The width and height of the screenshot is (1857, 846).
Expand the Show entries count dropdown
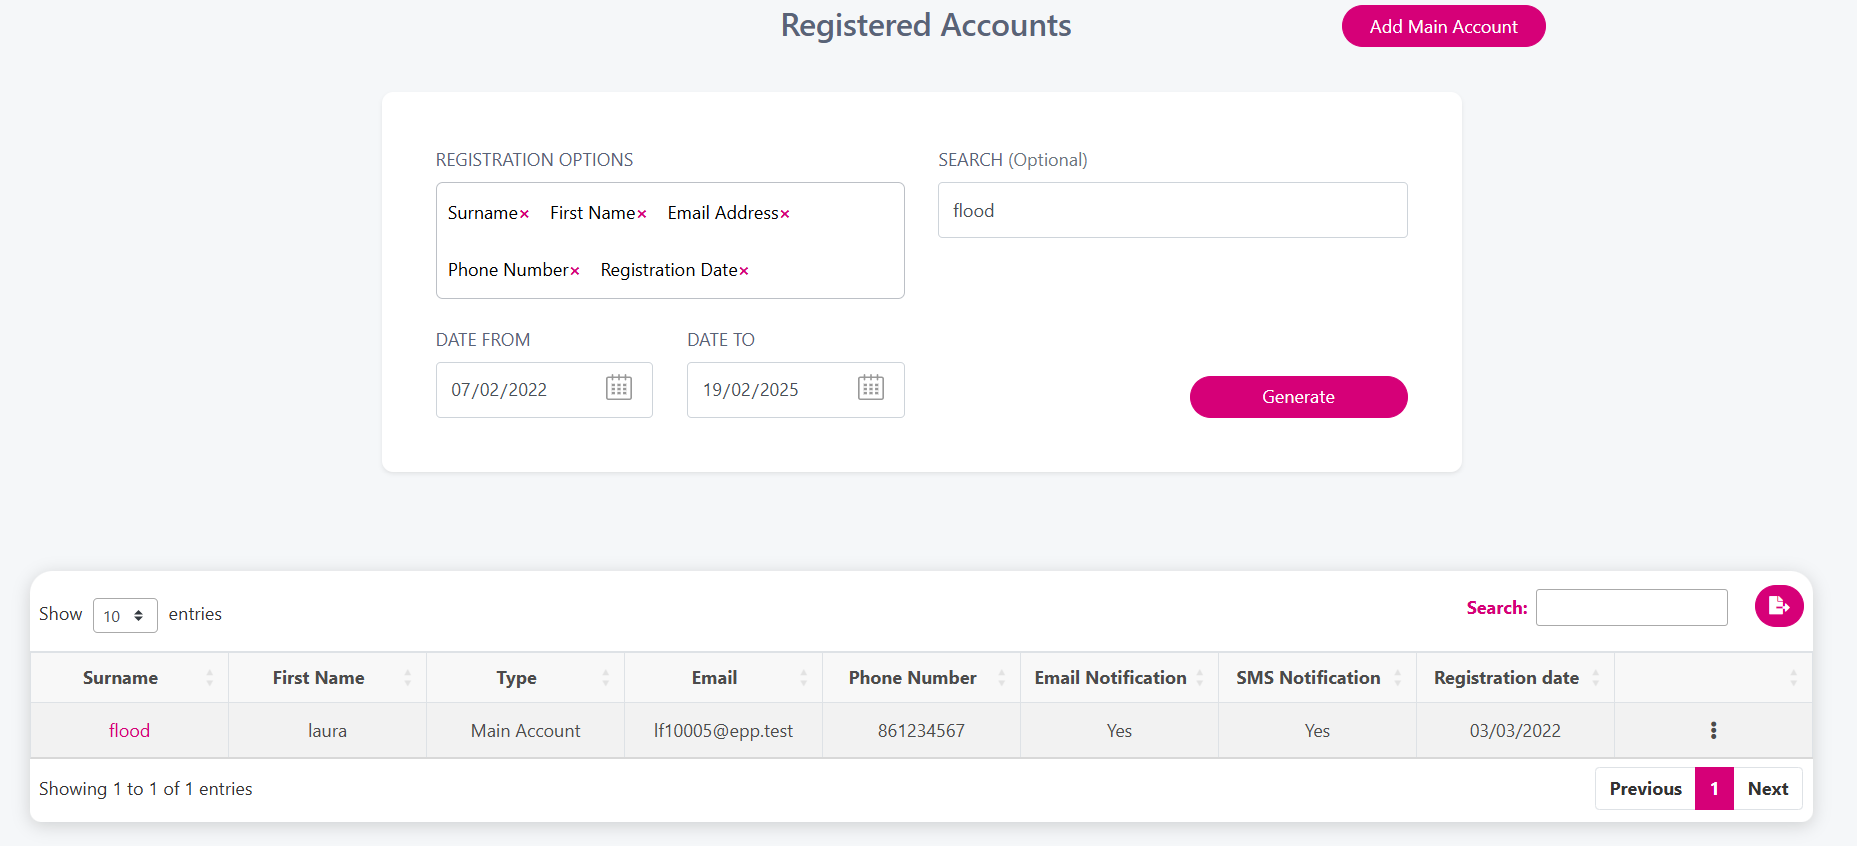125,616
